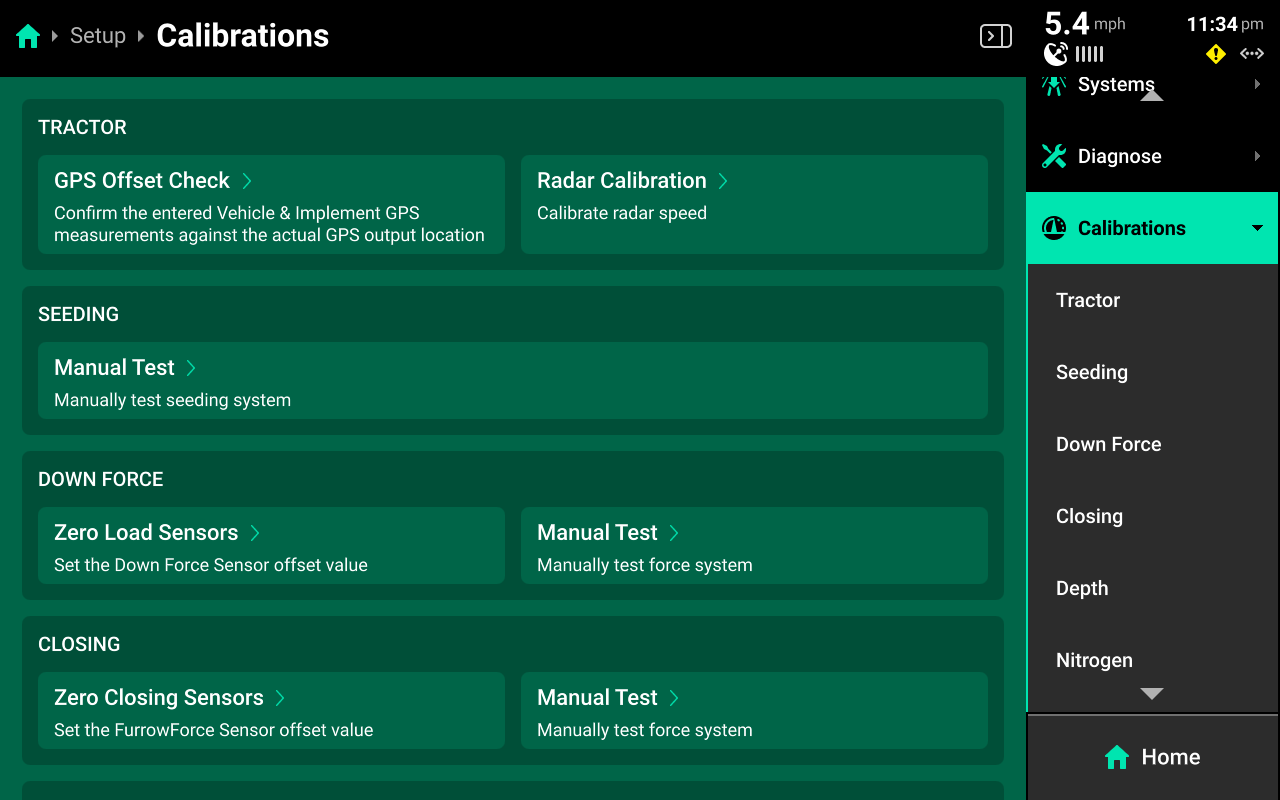
Task: Open the Seeding Manual Test
Action: pos(513,381)
